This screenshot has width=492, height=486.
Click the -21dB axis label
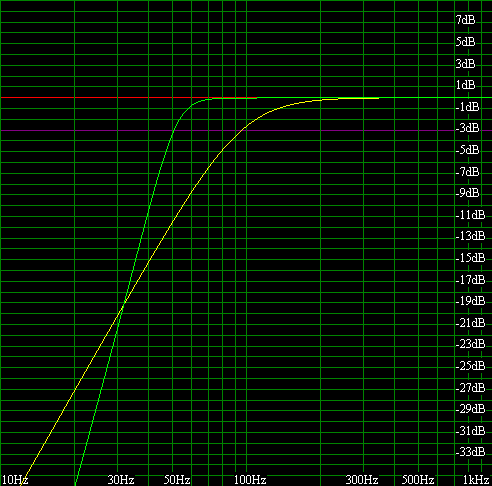click(x=470, y=323)
